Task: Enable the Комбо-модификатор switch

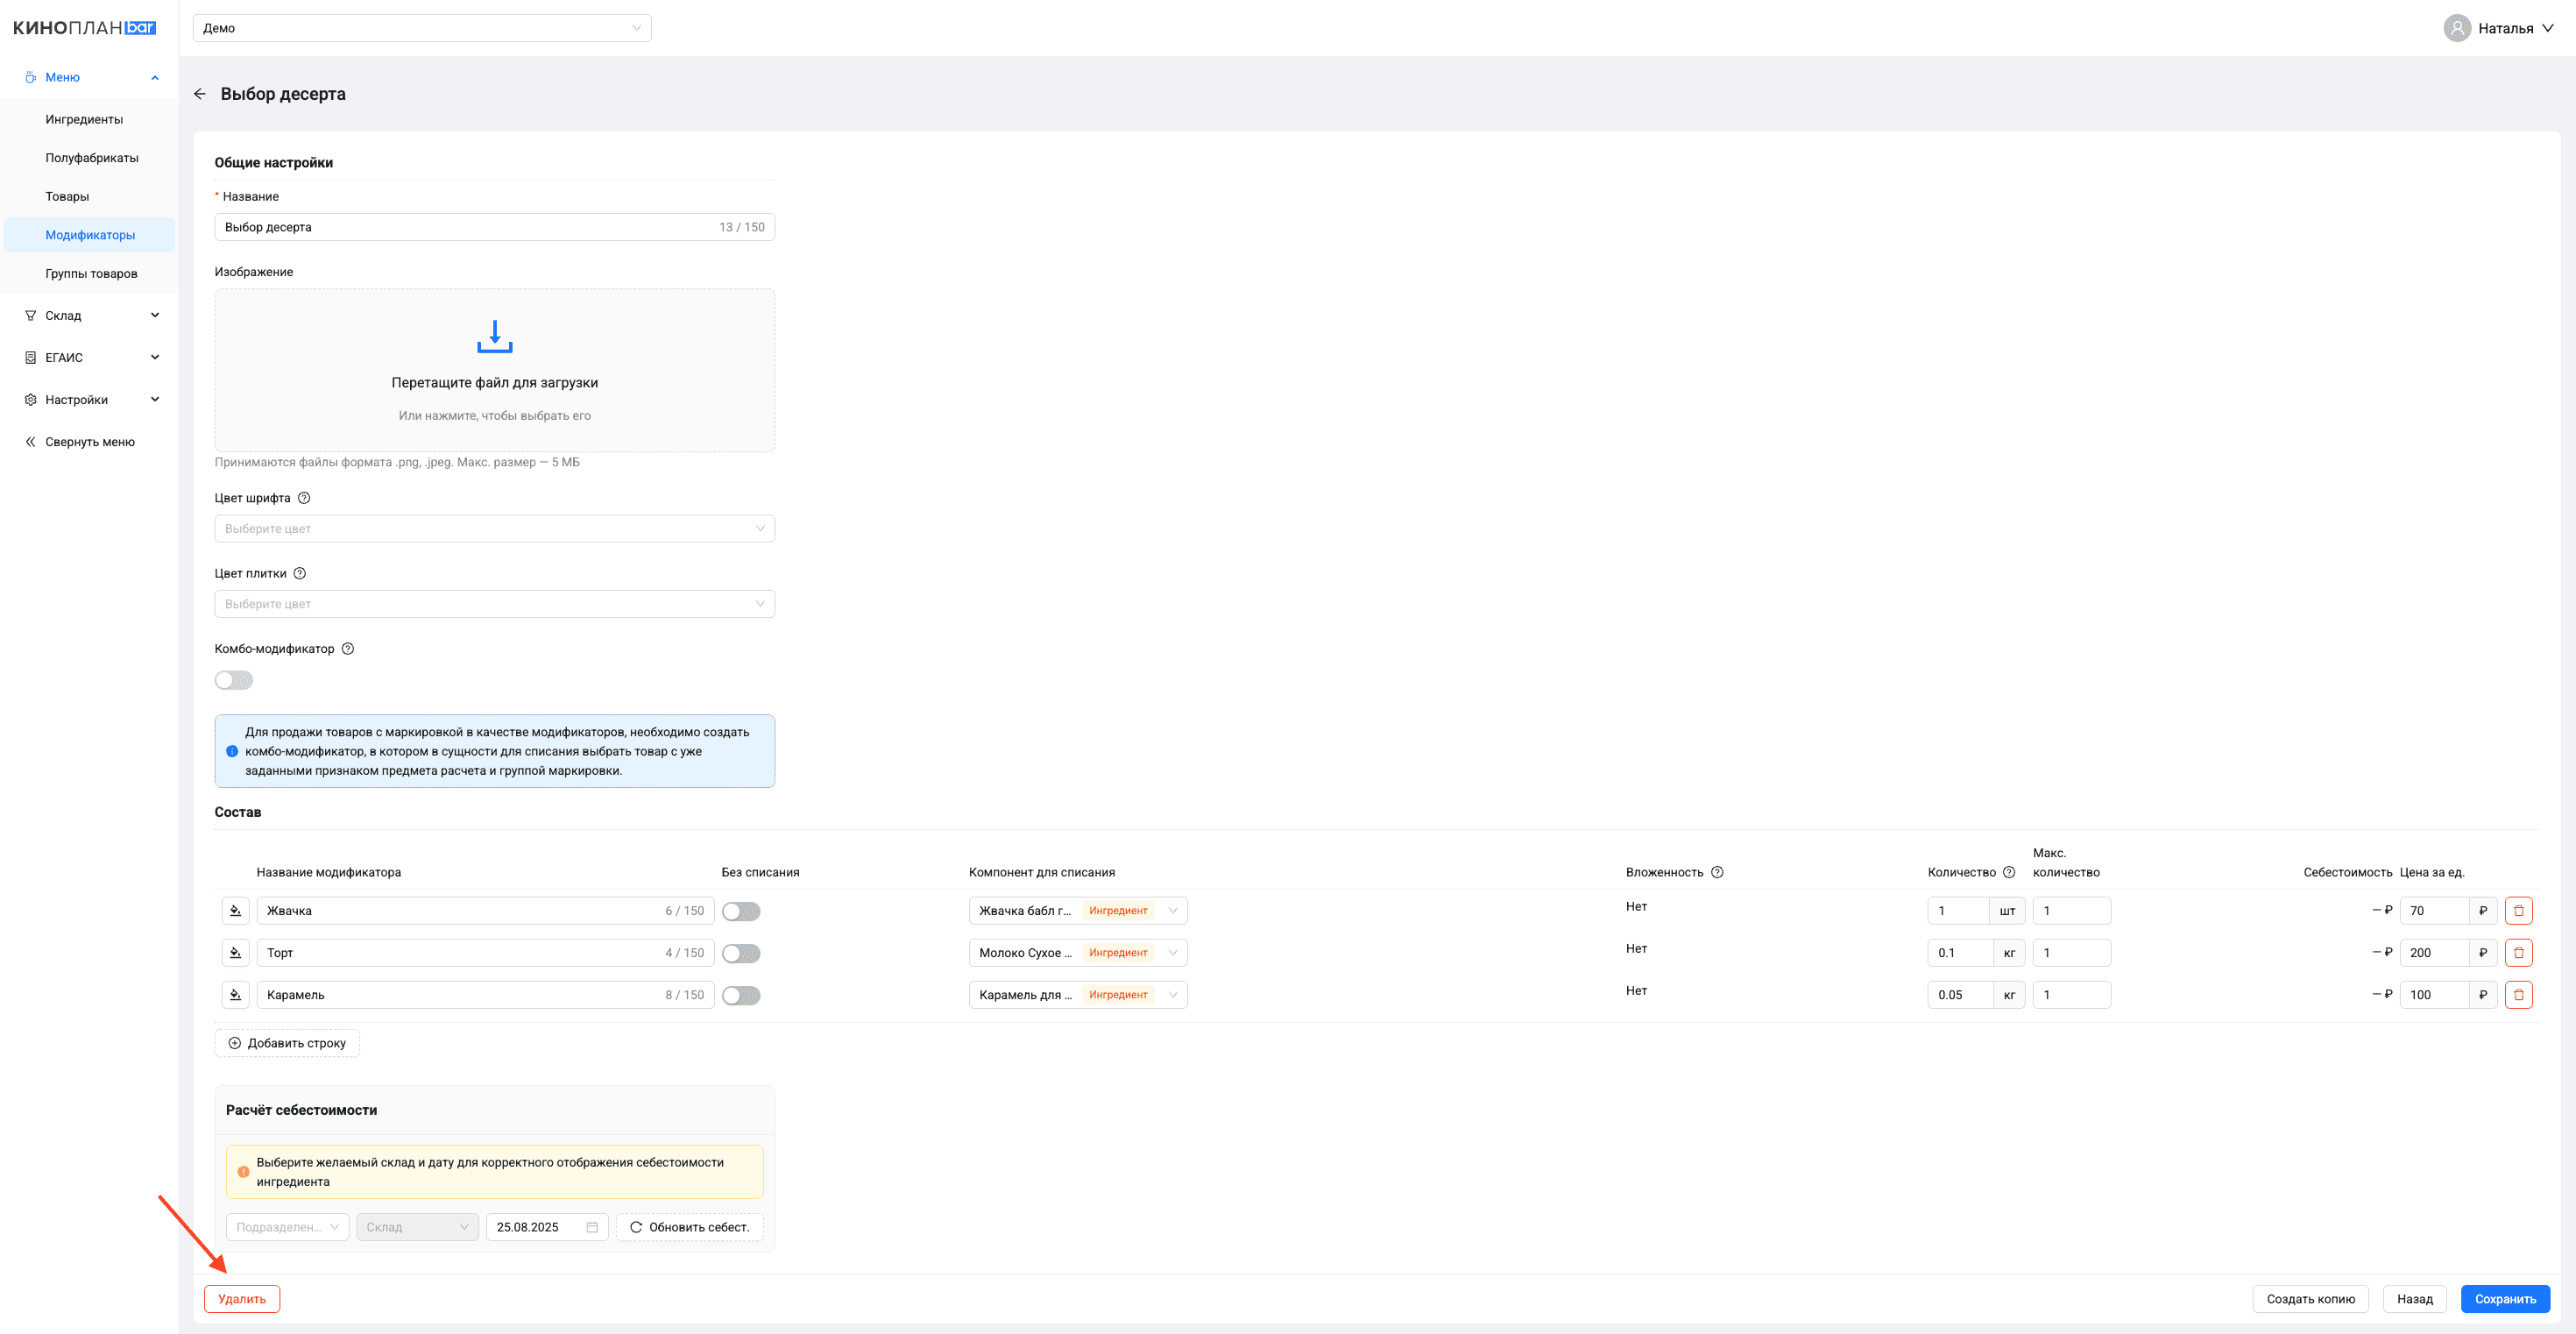Action: pos(234,680)
